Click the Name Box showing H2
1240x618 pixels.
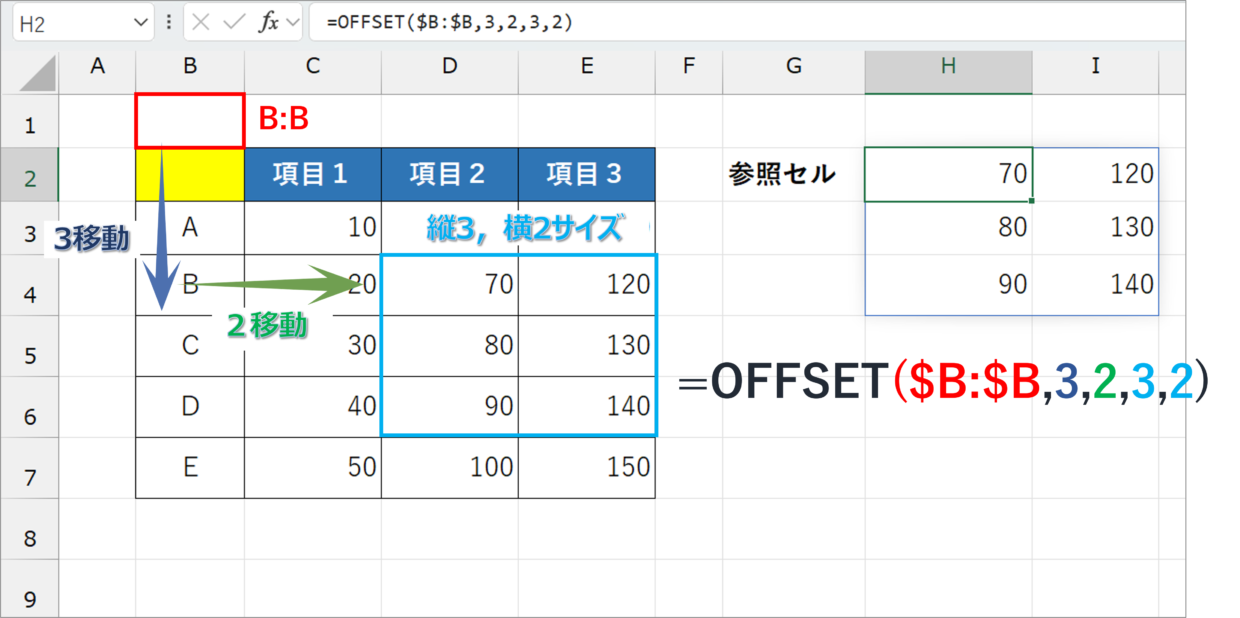(83, 22)
